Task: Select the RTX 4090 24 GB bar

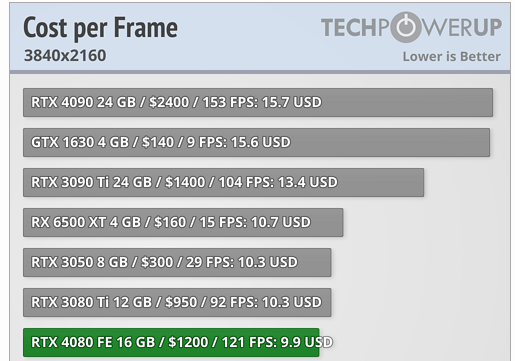Action: click(x=258, y=102)
